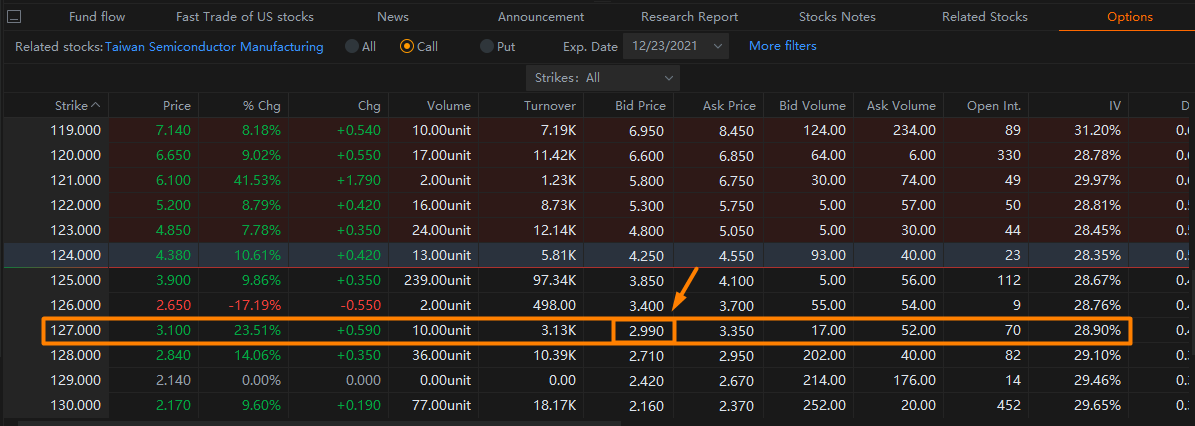The height and width of the screenshot is (426, 1195).
Task: Click the More filters link
Action: 782,46
